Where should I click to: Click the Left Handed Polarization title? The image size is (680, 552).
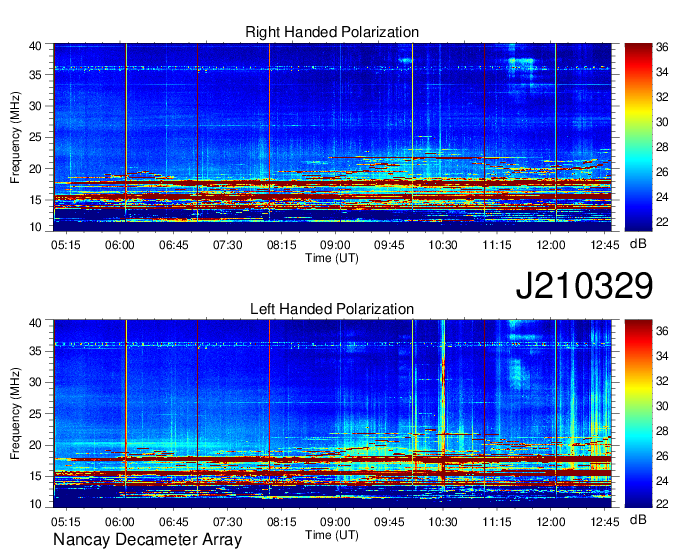click(332, 309)
